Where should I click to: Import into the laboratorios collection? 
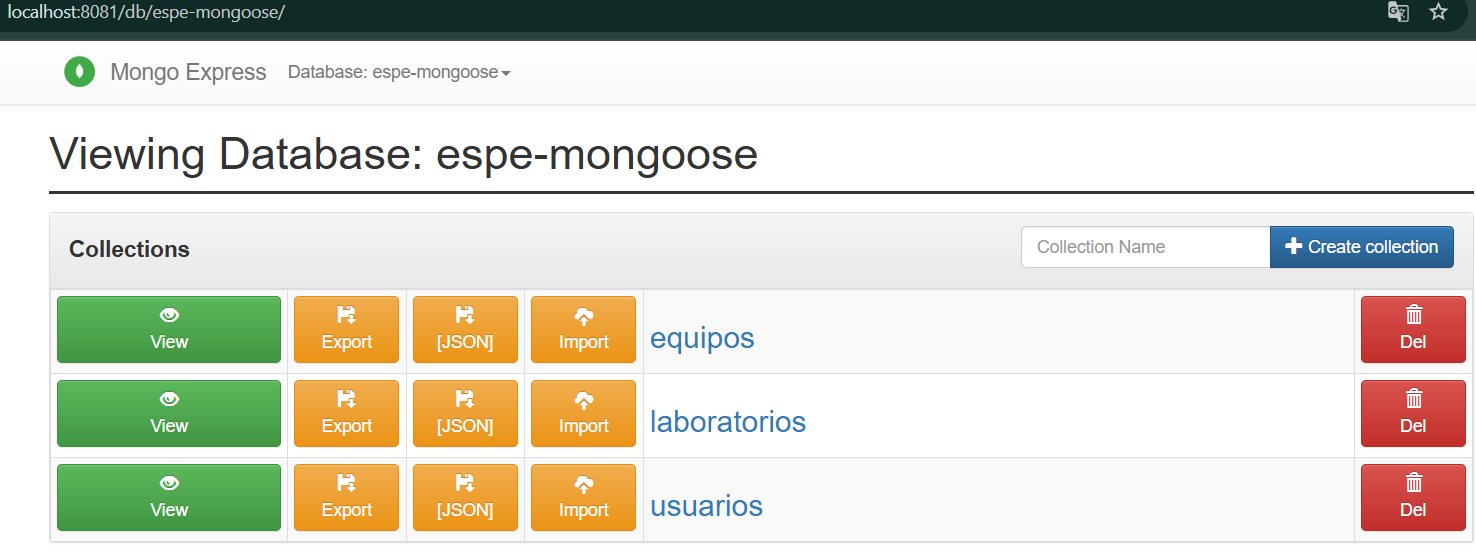584,414
